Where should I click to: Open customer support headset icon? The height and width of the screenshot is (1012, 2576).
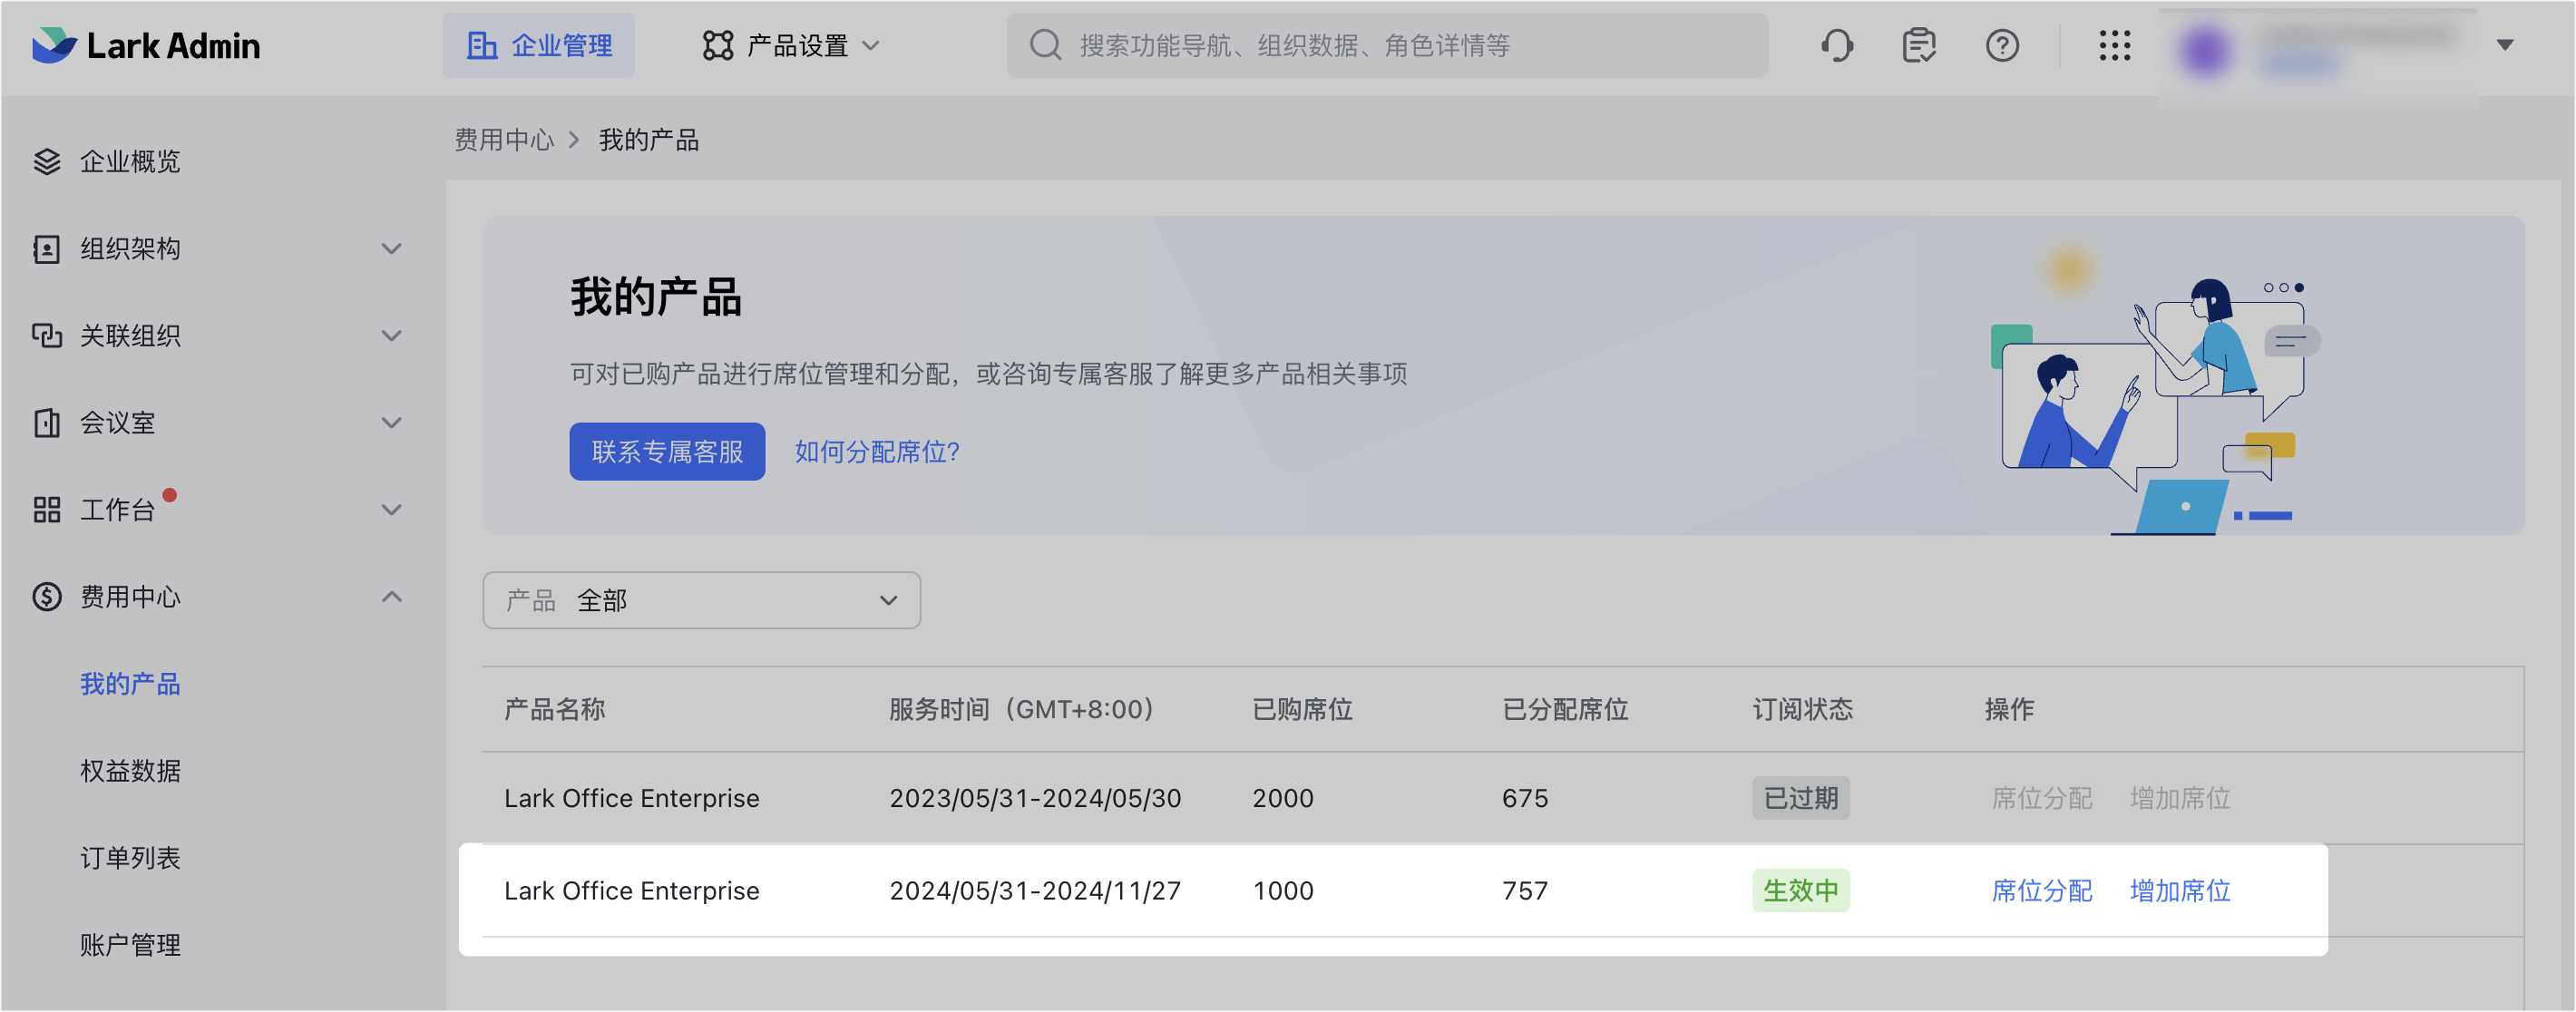(x=1837, y=45)
